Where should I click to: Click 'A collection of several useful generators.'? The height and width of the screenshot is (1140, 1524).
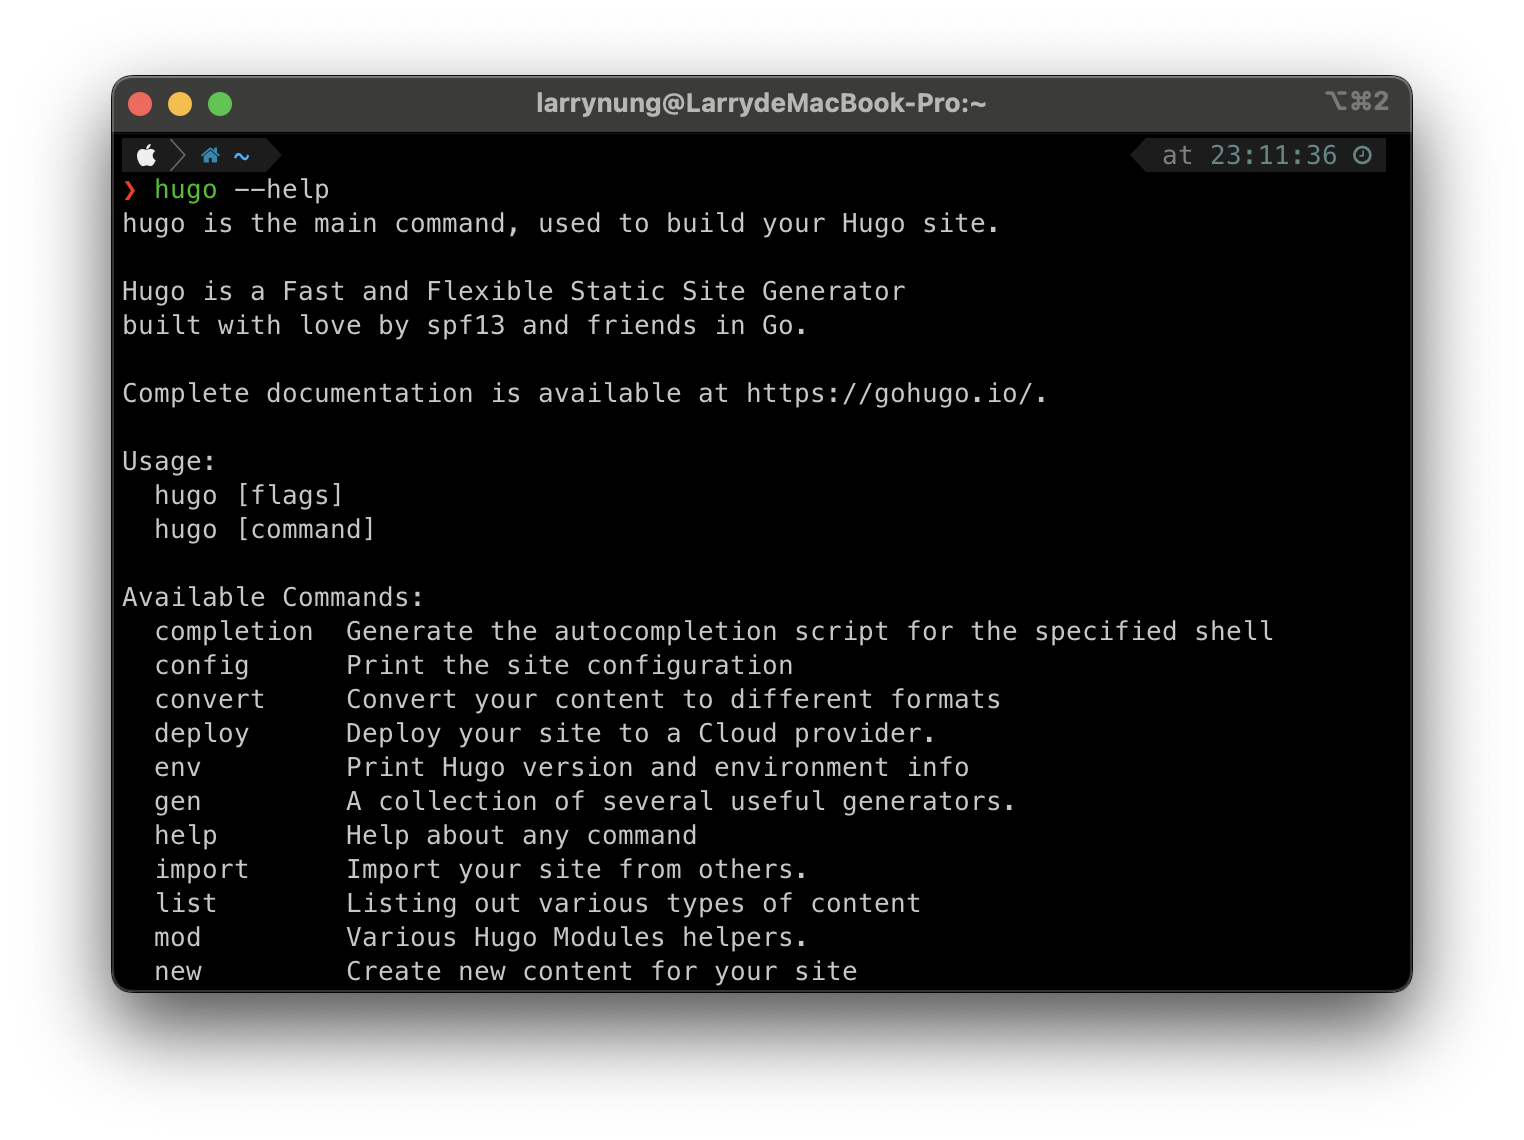680,802
